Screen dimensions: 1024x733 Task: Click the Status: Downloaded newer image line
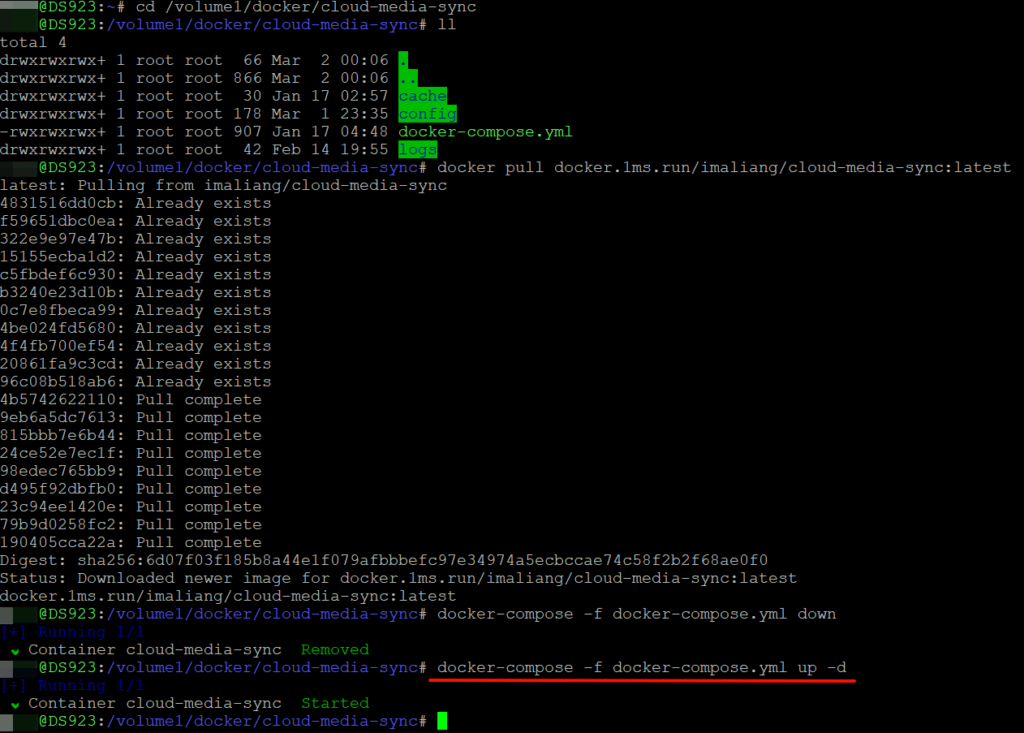(398, 578)
